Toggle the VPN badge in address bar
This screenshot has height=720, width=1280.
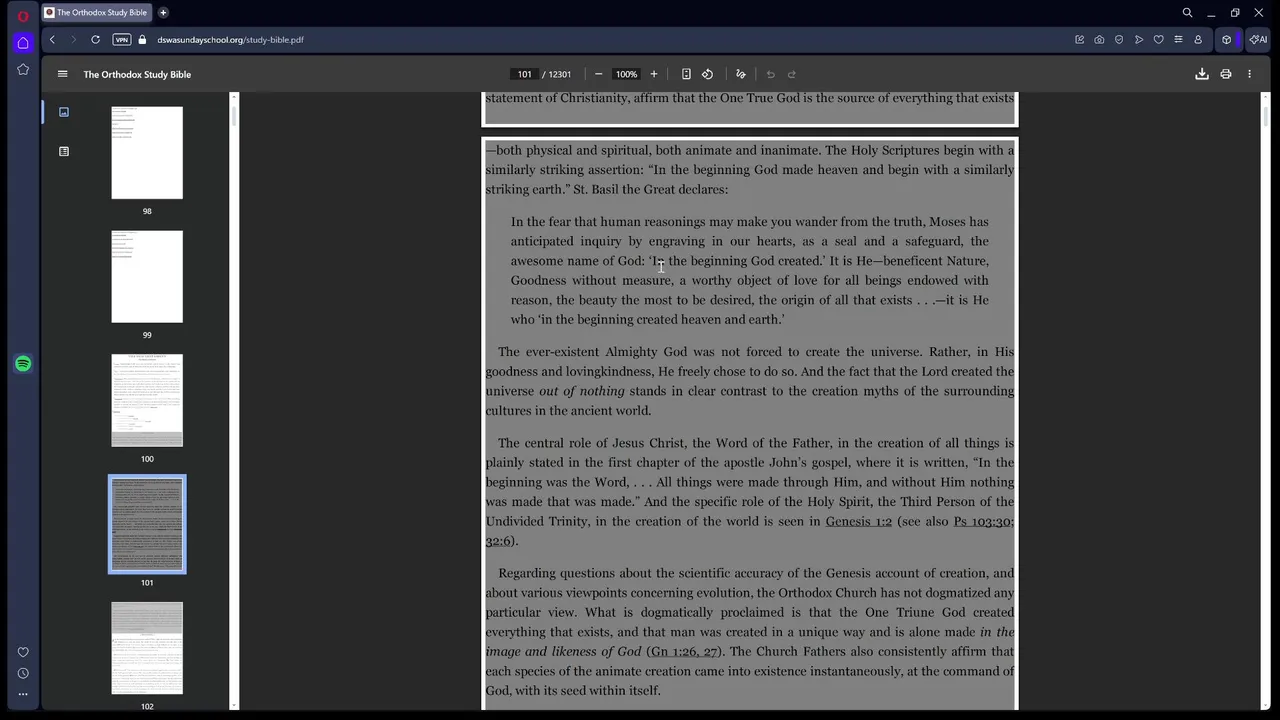coord(121,40)
